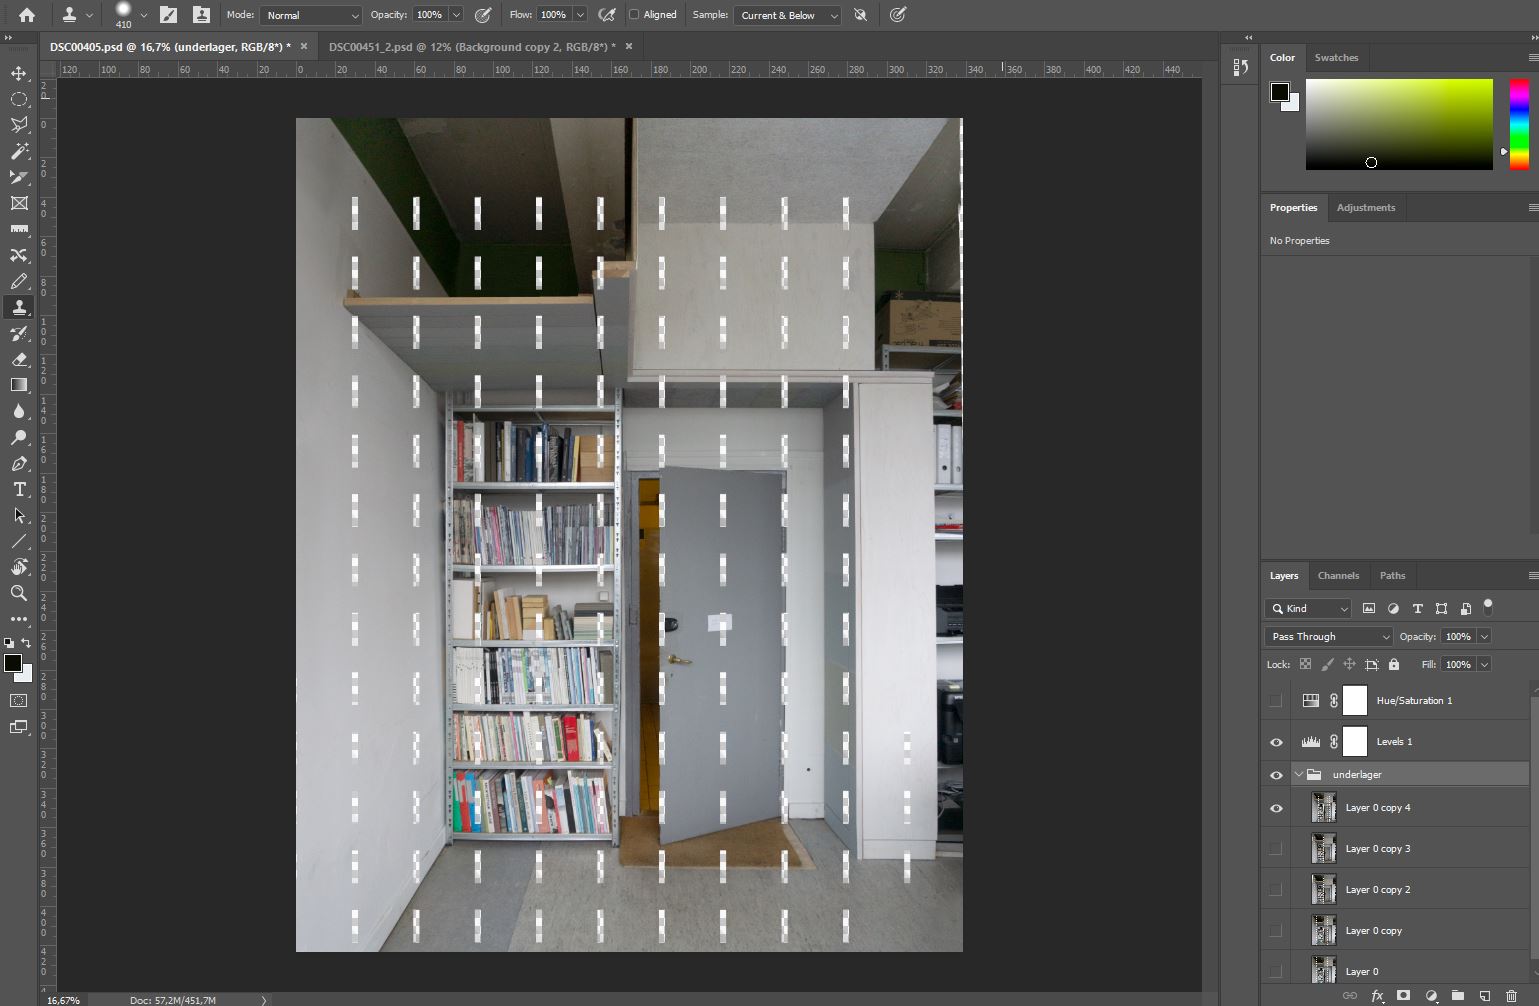
Task: Enable the Aligned checkbox in the options bar
Action: click(634, 14)
